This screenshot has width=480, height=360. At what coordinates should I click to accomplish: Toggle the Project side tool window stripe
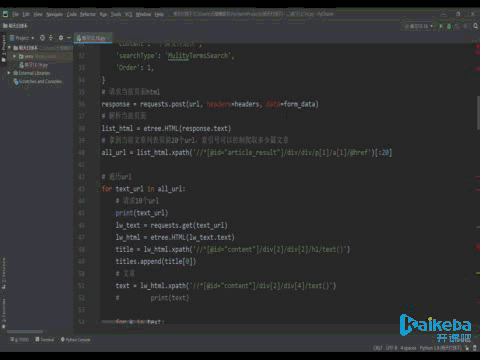tap(4, 48)
